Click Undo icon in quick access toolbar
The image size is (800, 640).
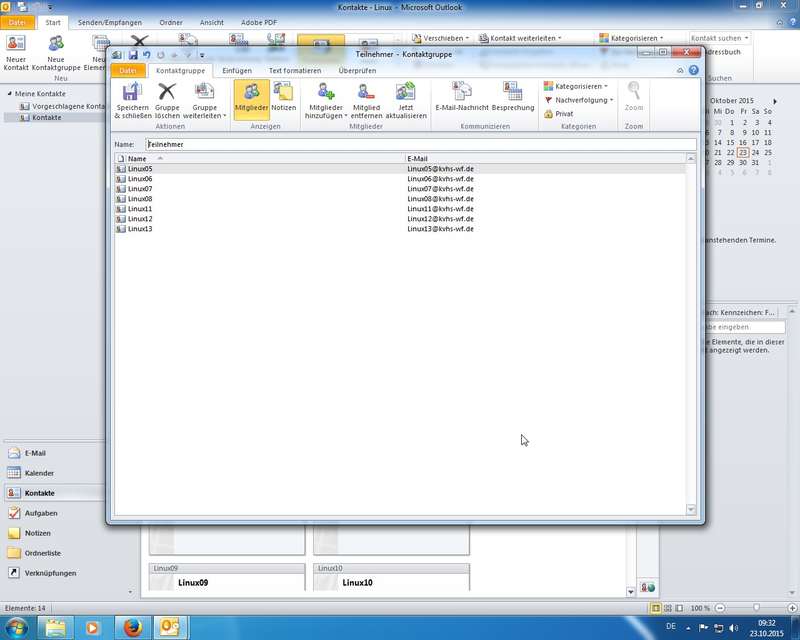[x=147, y=55]
